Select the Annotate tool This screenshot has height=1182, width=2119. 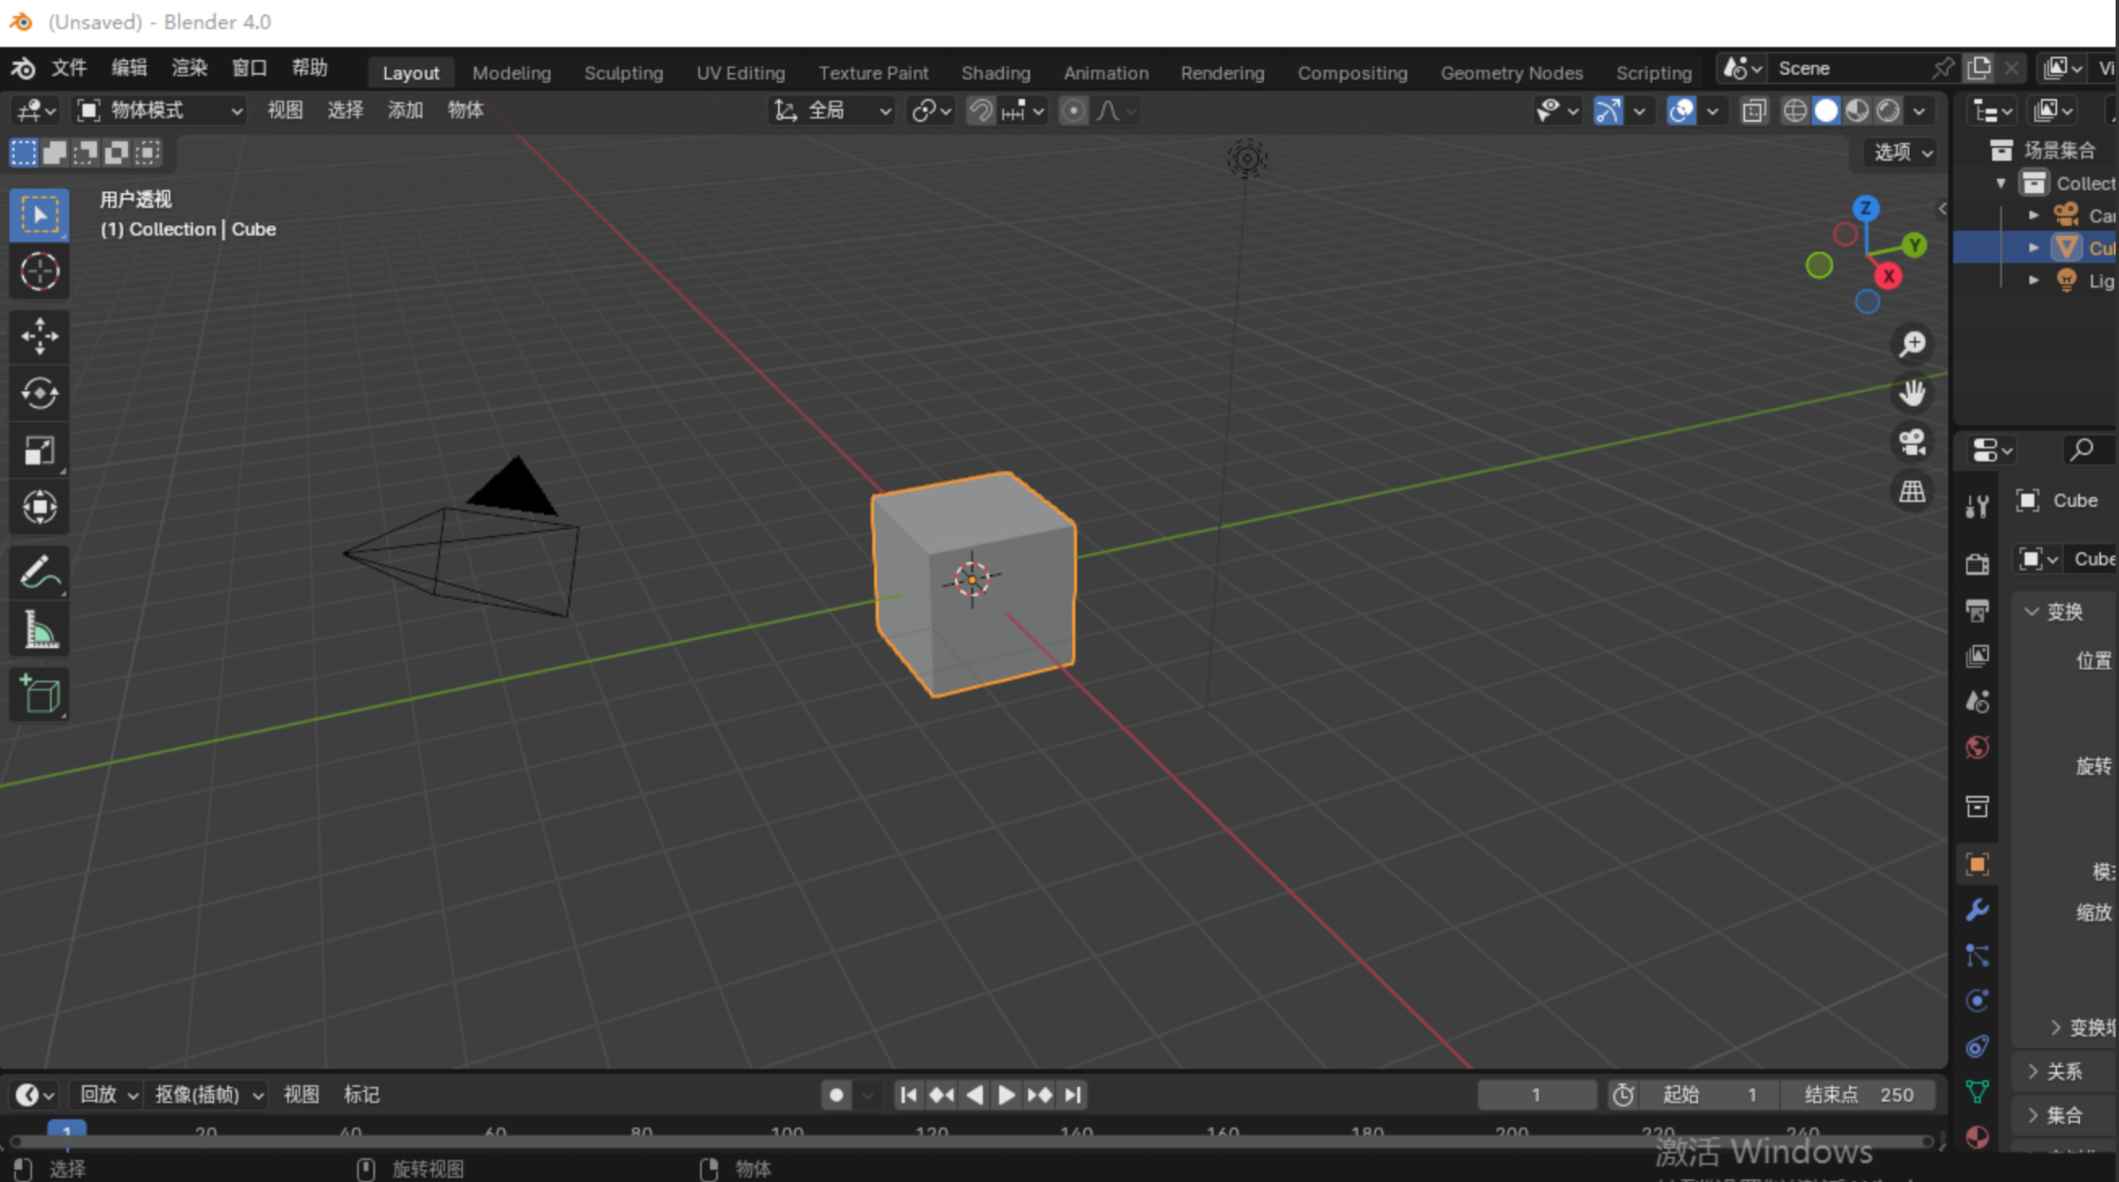39,571
